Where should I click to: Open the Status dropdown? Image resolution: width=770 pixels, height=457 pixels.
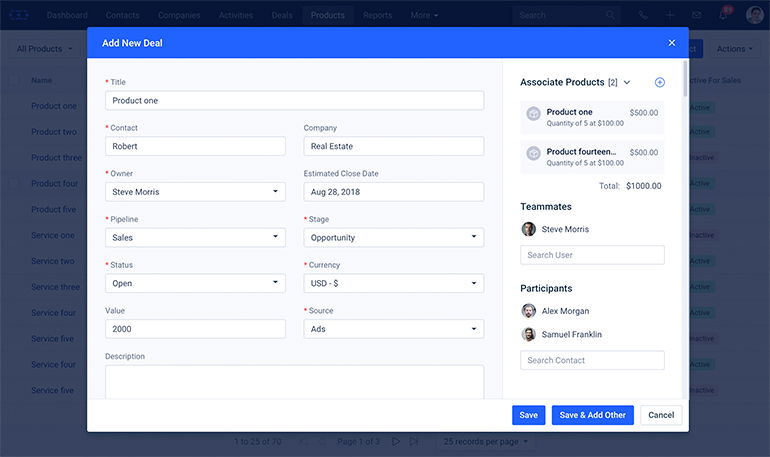point(195,283)
